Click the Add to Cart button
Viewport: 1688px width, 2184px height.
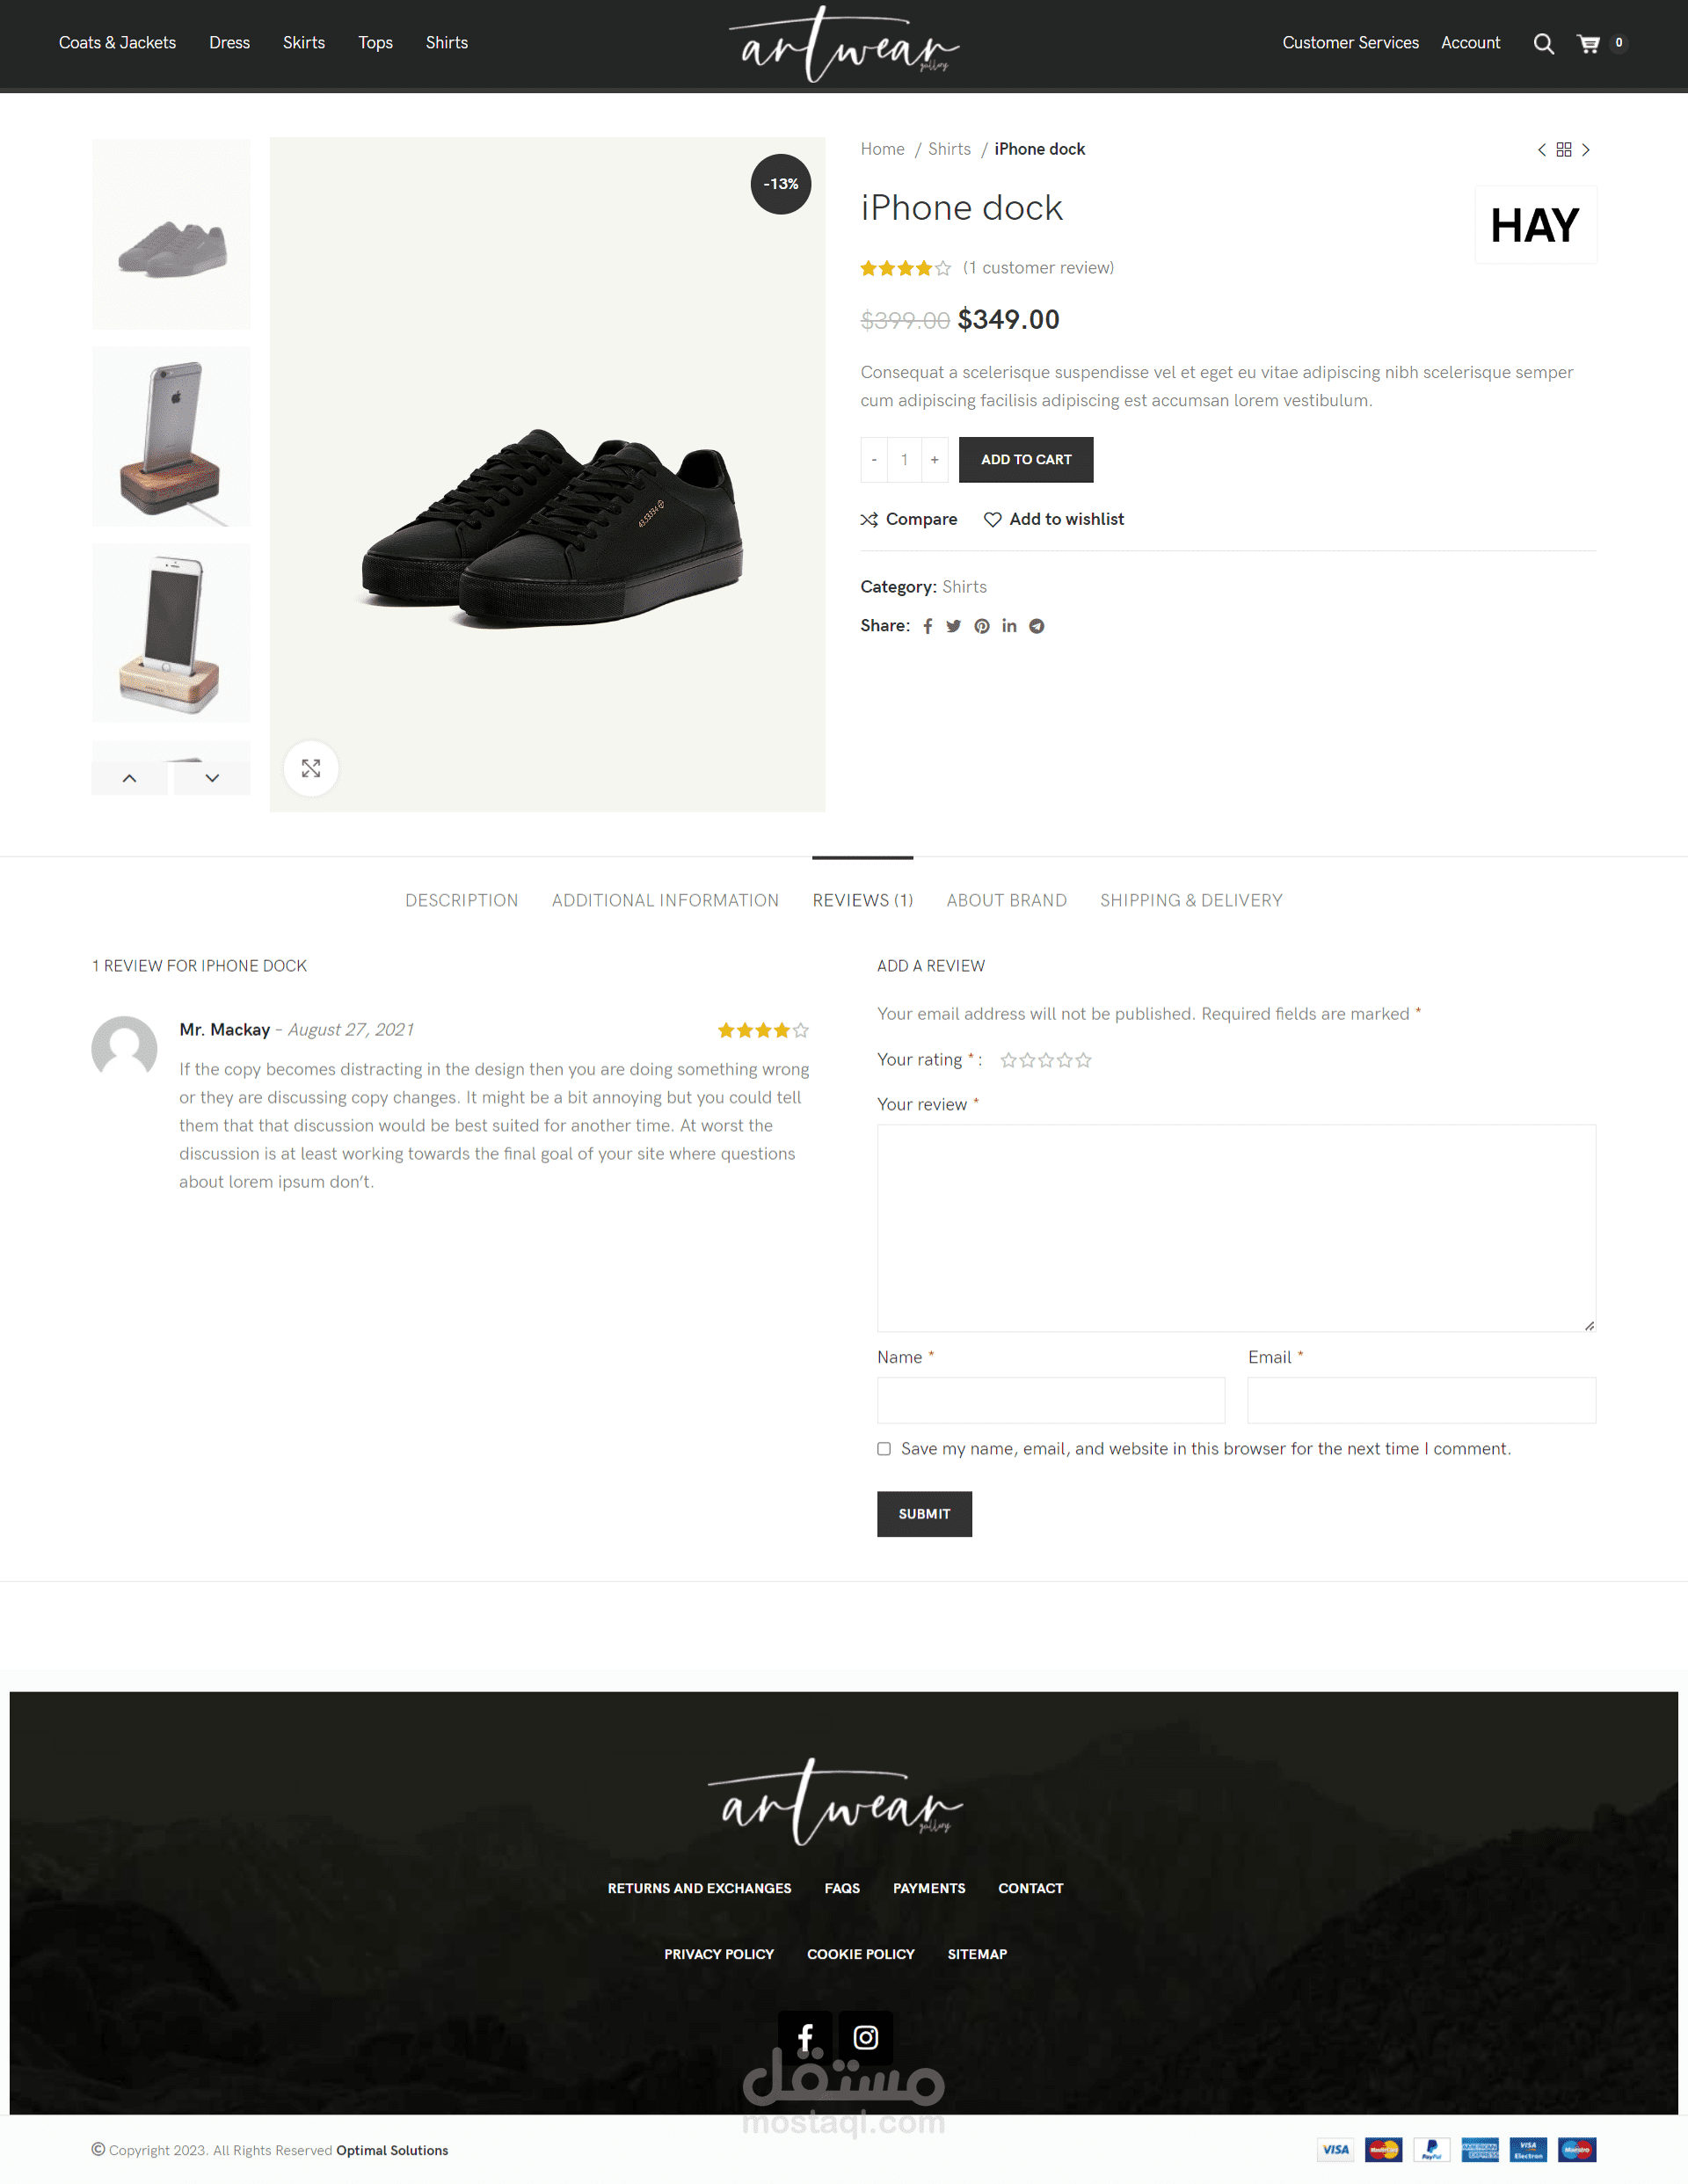pos(1026,460)
